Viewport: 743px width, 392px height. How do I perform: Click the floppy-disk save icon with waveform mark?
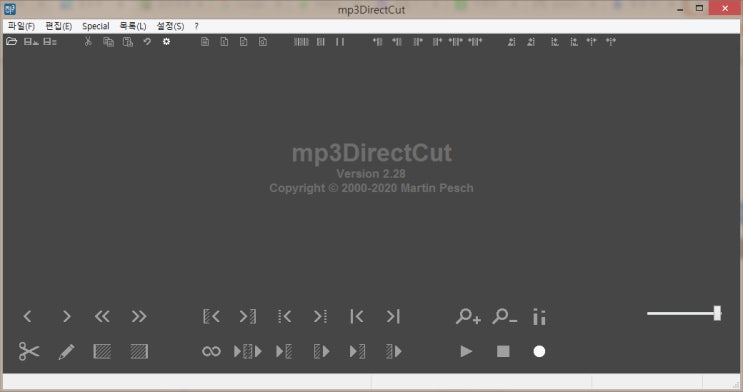(x=31, y=42)
